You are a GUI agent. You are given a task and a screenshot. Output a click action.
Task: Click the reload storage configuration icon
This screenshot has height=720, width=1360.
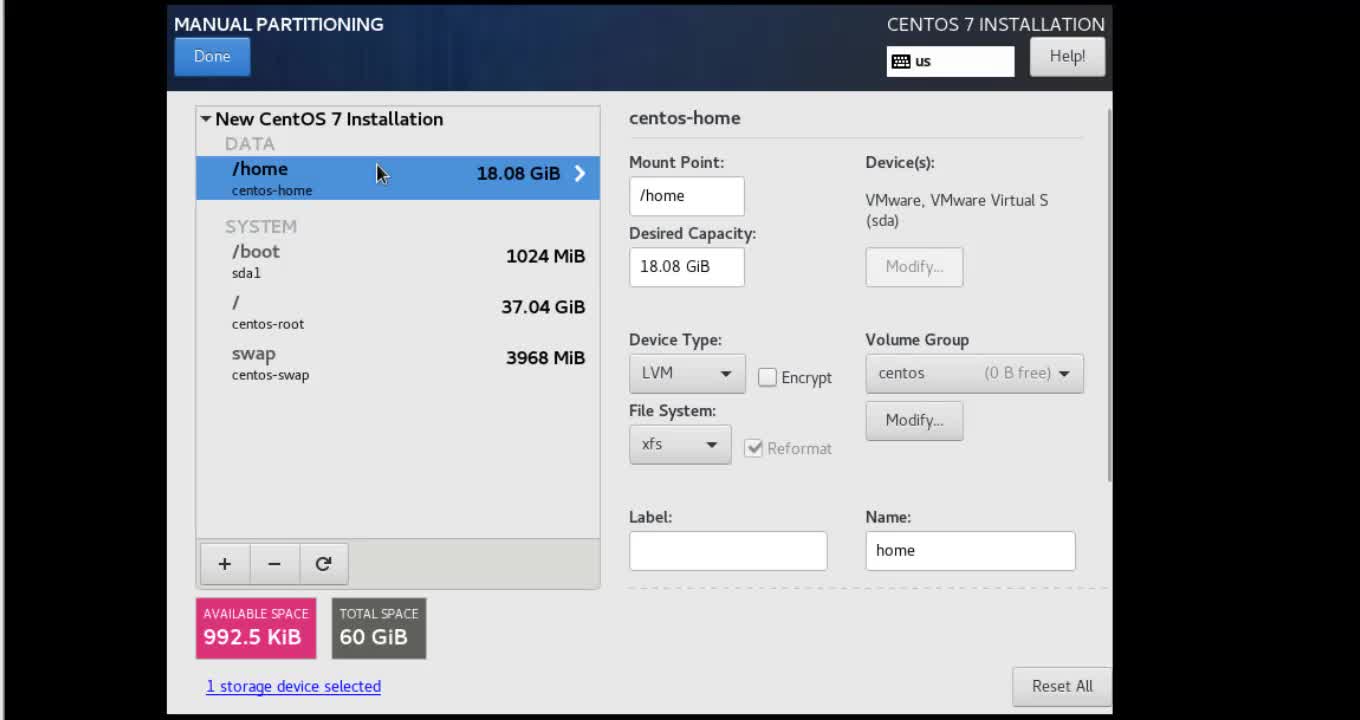[x=323, y=564]
